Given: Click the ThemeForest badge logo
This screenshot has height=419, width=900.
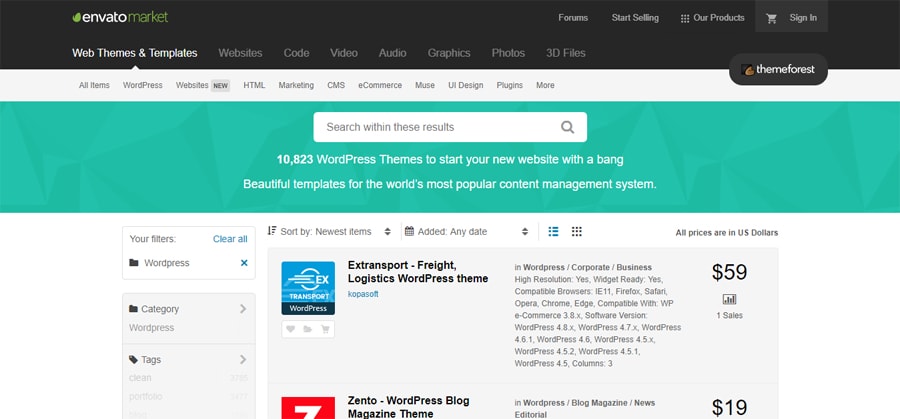Looking at the screenshot, I should tap(778, 69).
